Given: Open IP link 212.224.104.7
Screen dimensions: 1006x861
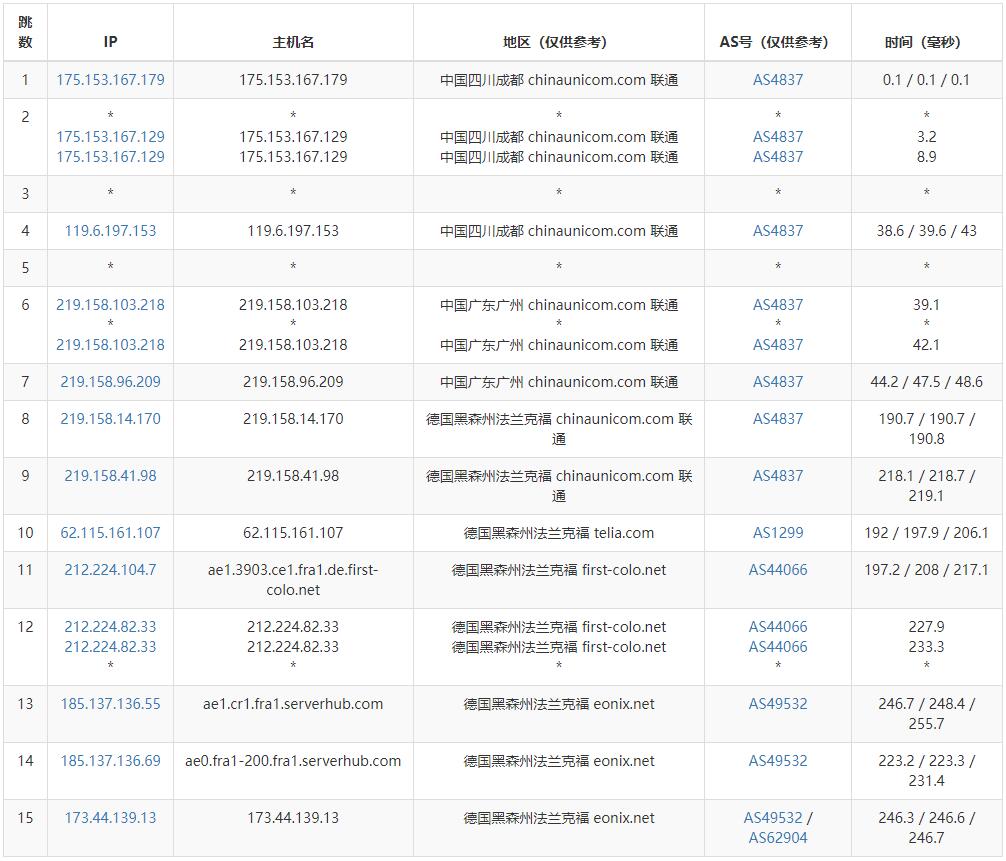Looking at the screenshot, I should pos(110,570).
